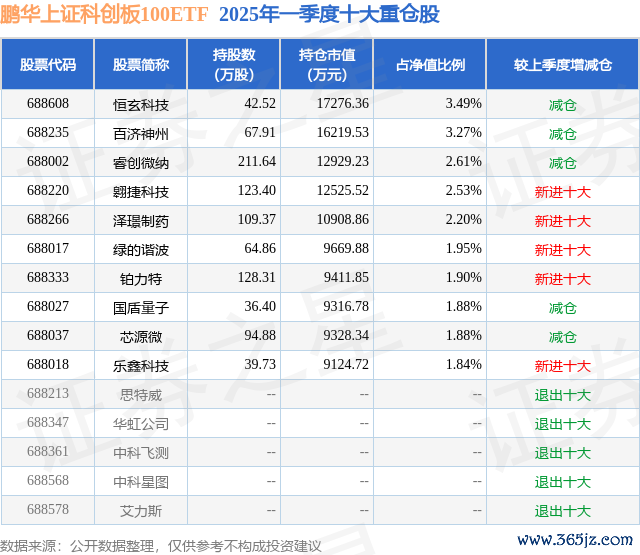Click 泽璟制药 in the name column

[x=141, y=220]
